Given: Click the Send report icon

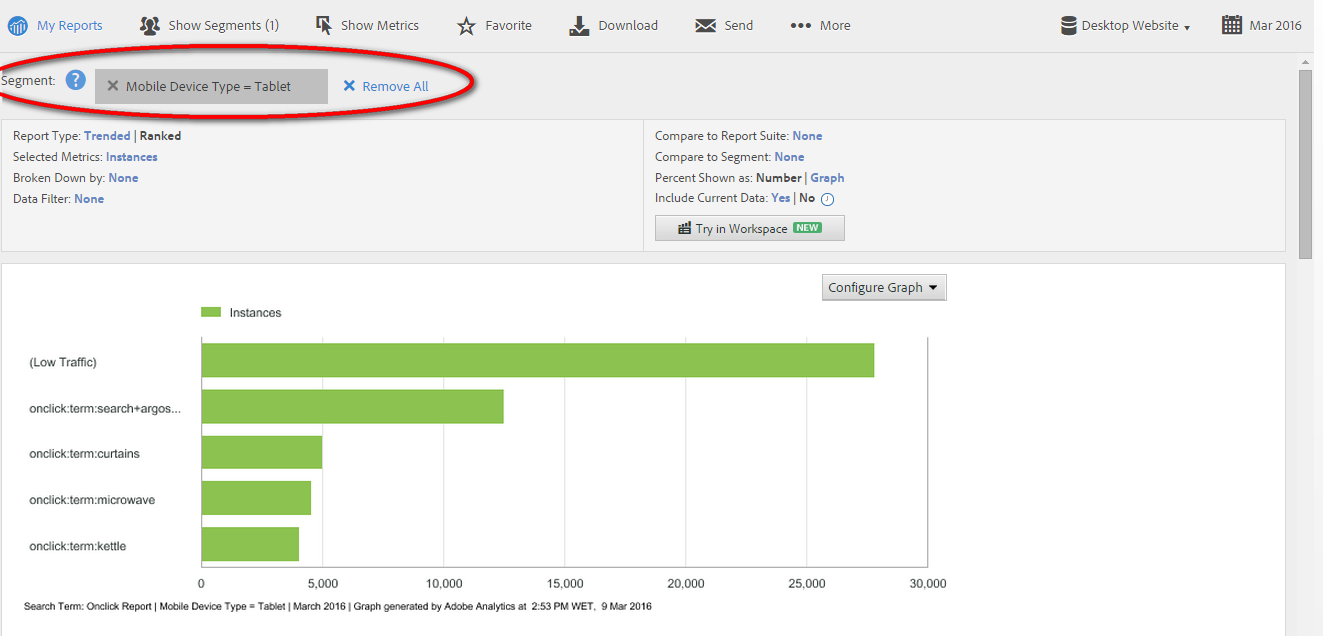Looking at the screenshot, I should (x=723, y=25).
